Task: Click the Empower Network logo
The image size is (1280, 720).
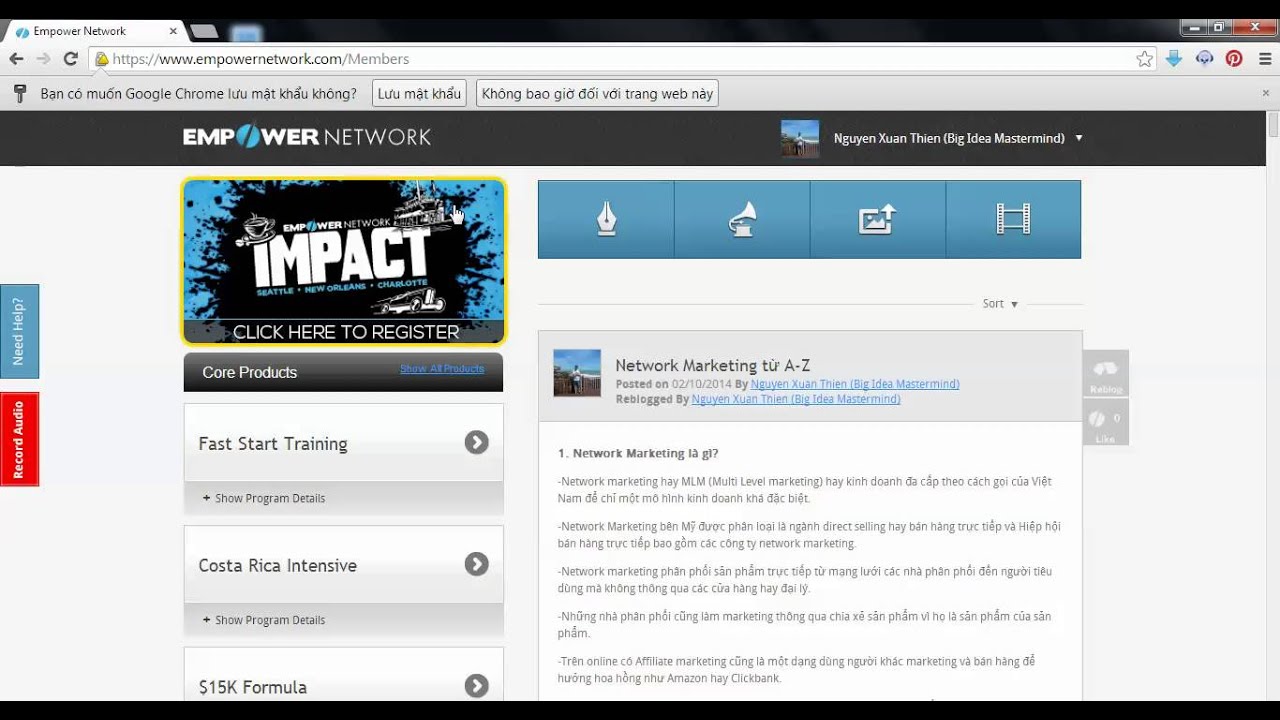Action: point(307,137)
